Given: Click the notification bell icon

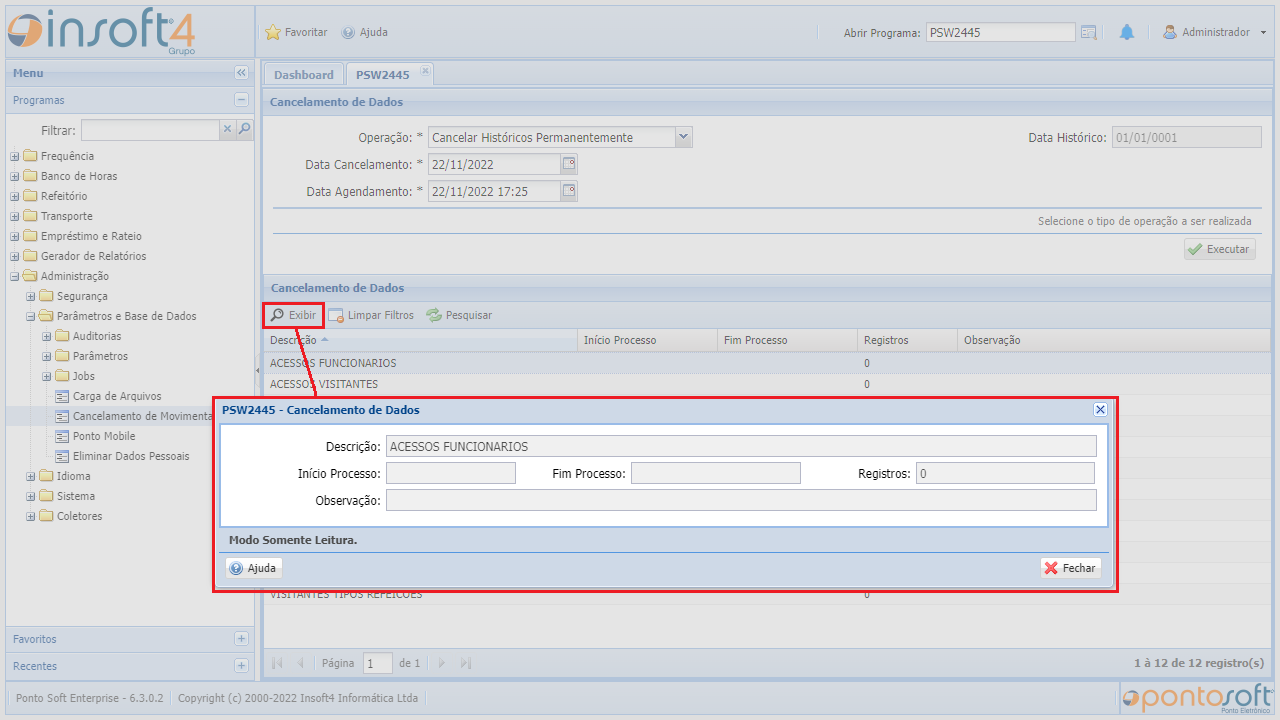Looking at the screenshot, I should tap(1127, 32).
